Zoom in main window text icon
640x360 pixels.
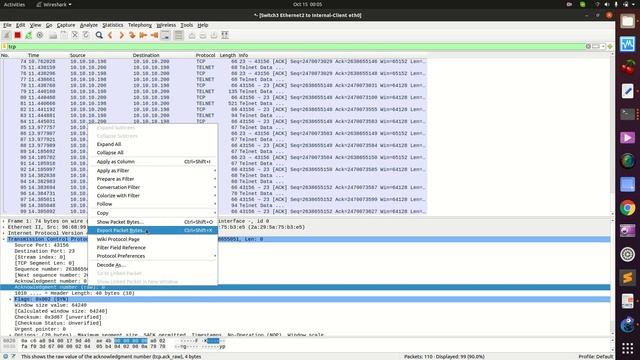click(192, 36)
